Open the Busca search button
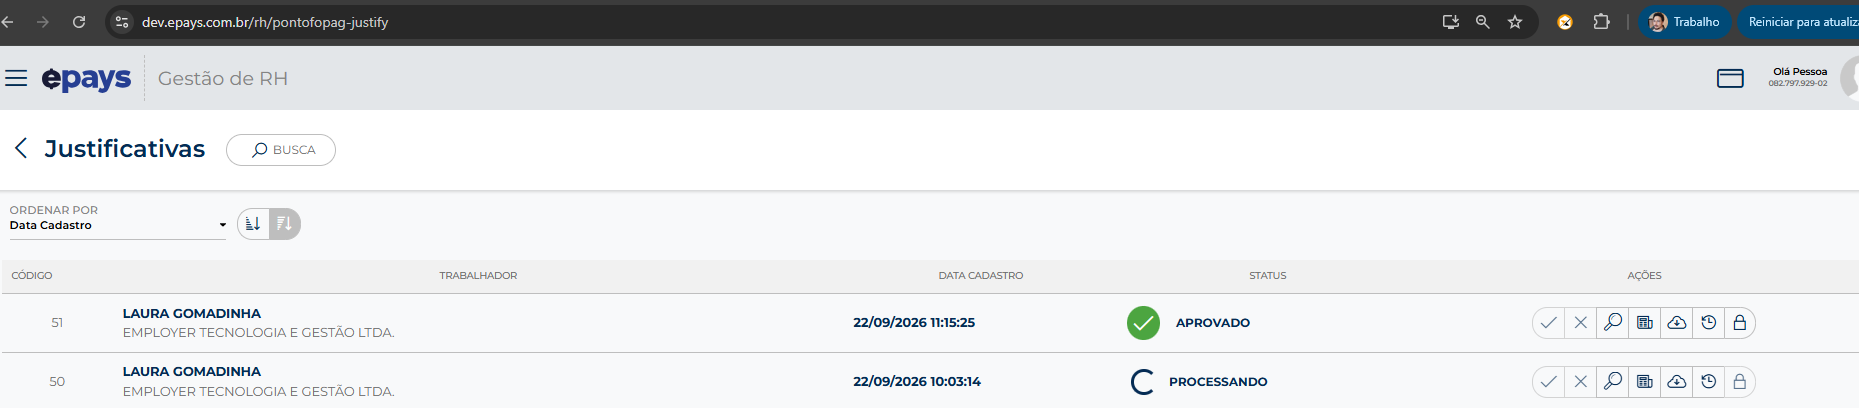This screenshot has height=408, width=1859. [281, 150]
